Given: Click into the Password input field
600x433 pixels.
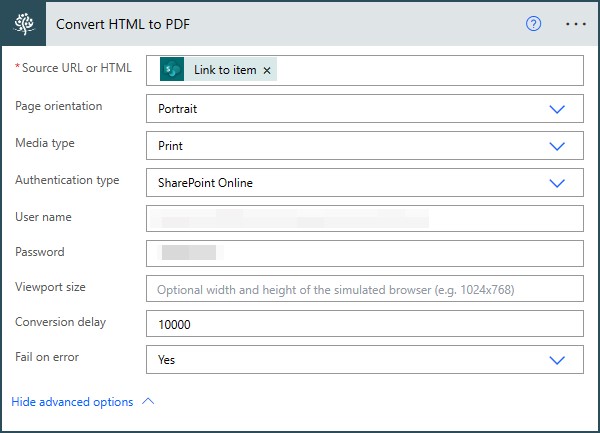Looking at the screenshot, I should click(365, 254).
